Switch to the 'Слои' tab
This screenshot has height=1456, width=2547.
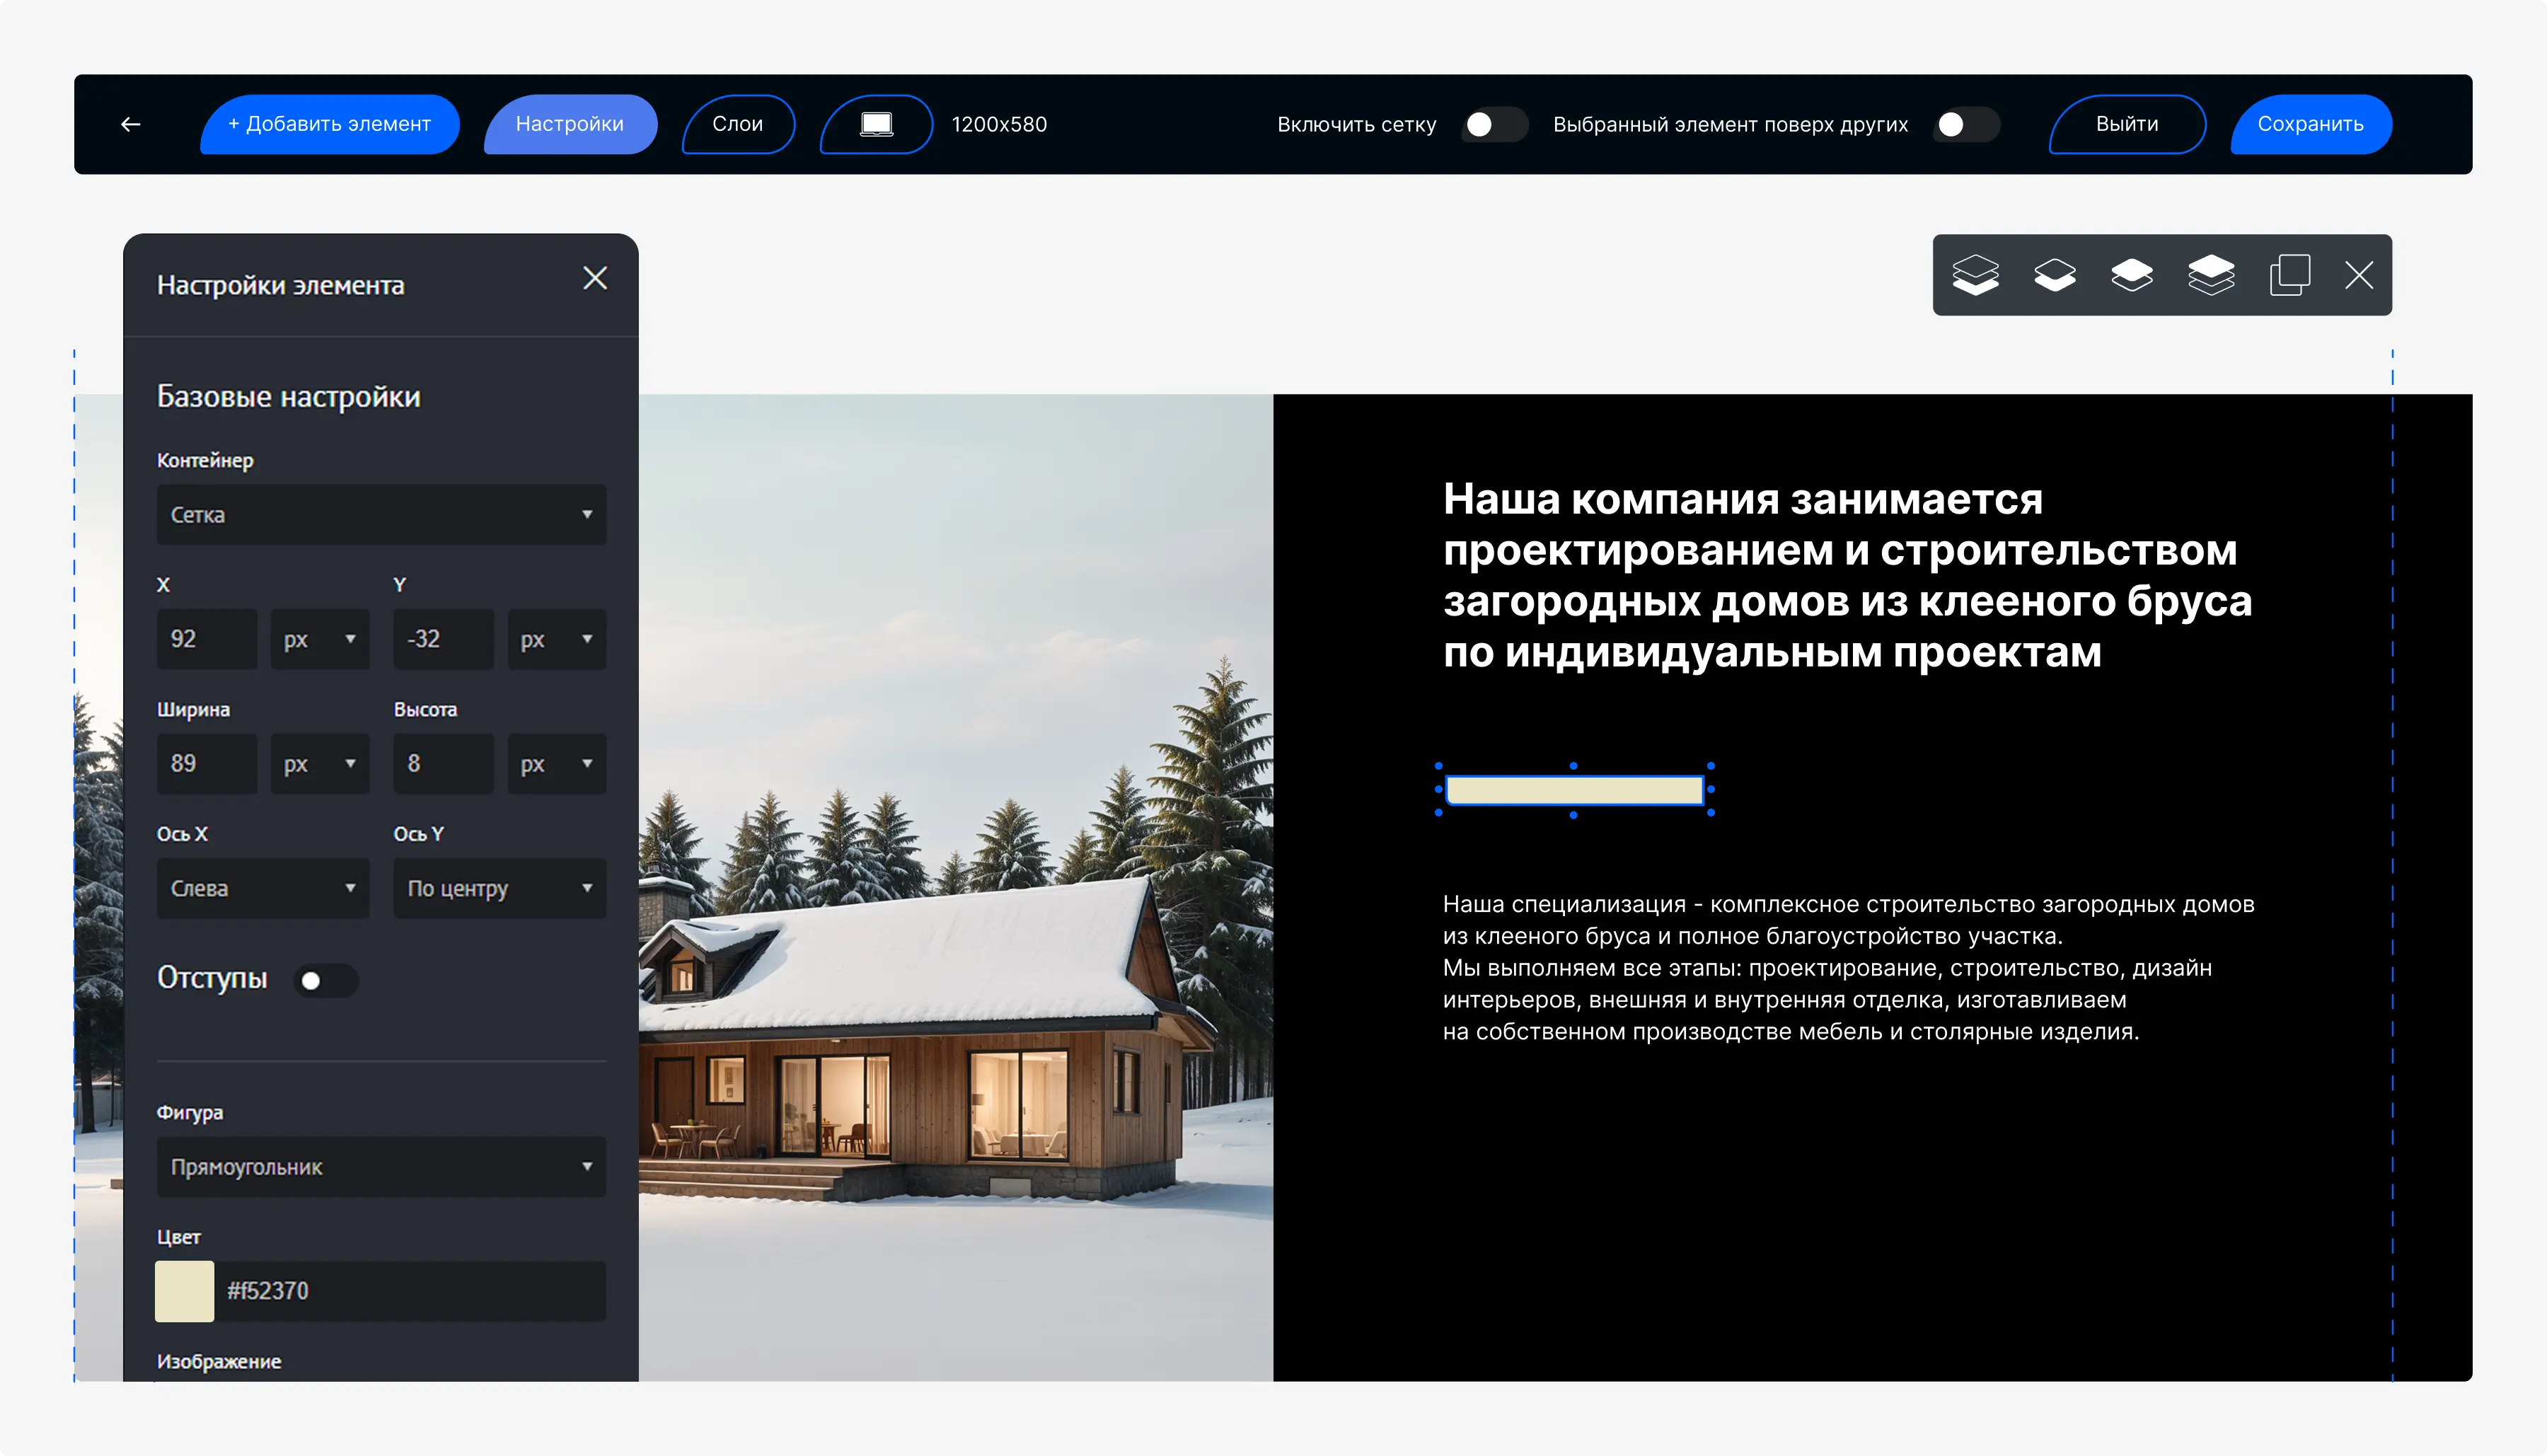coord(738,123)
